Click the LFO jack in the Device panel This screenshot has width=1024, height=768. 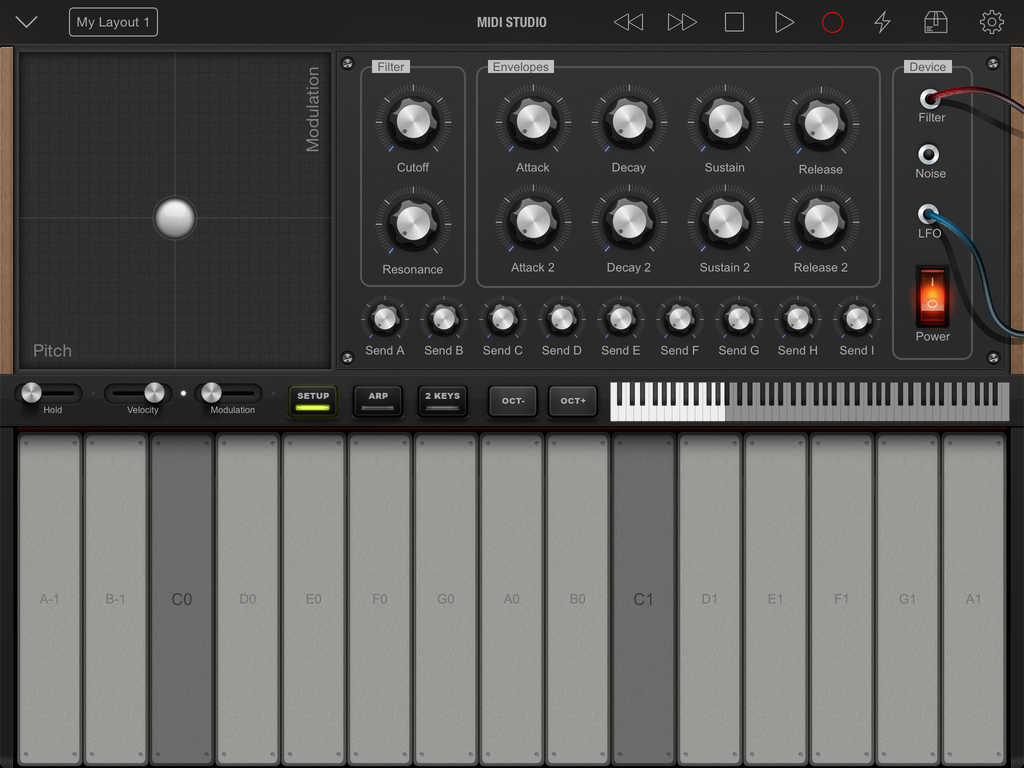[930, 215]
